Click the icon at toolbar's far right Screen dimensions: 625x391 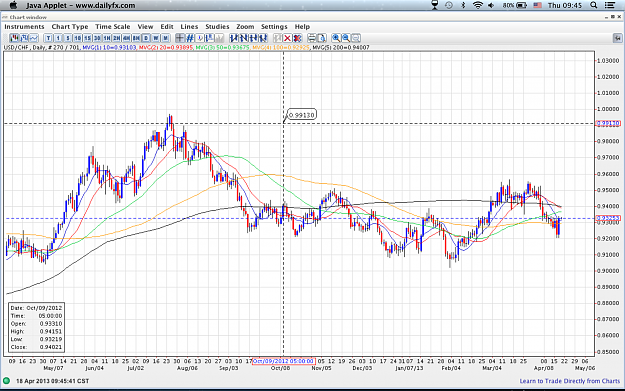[617, 38]
